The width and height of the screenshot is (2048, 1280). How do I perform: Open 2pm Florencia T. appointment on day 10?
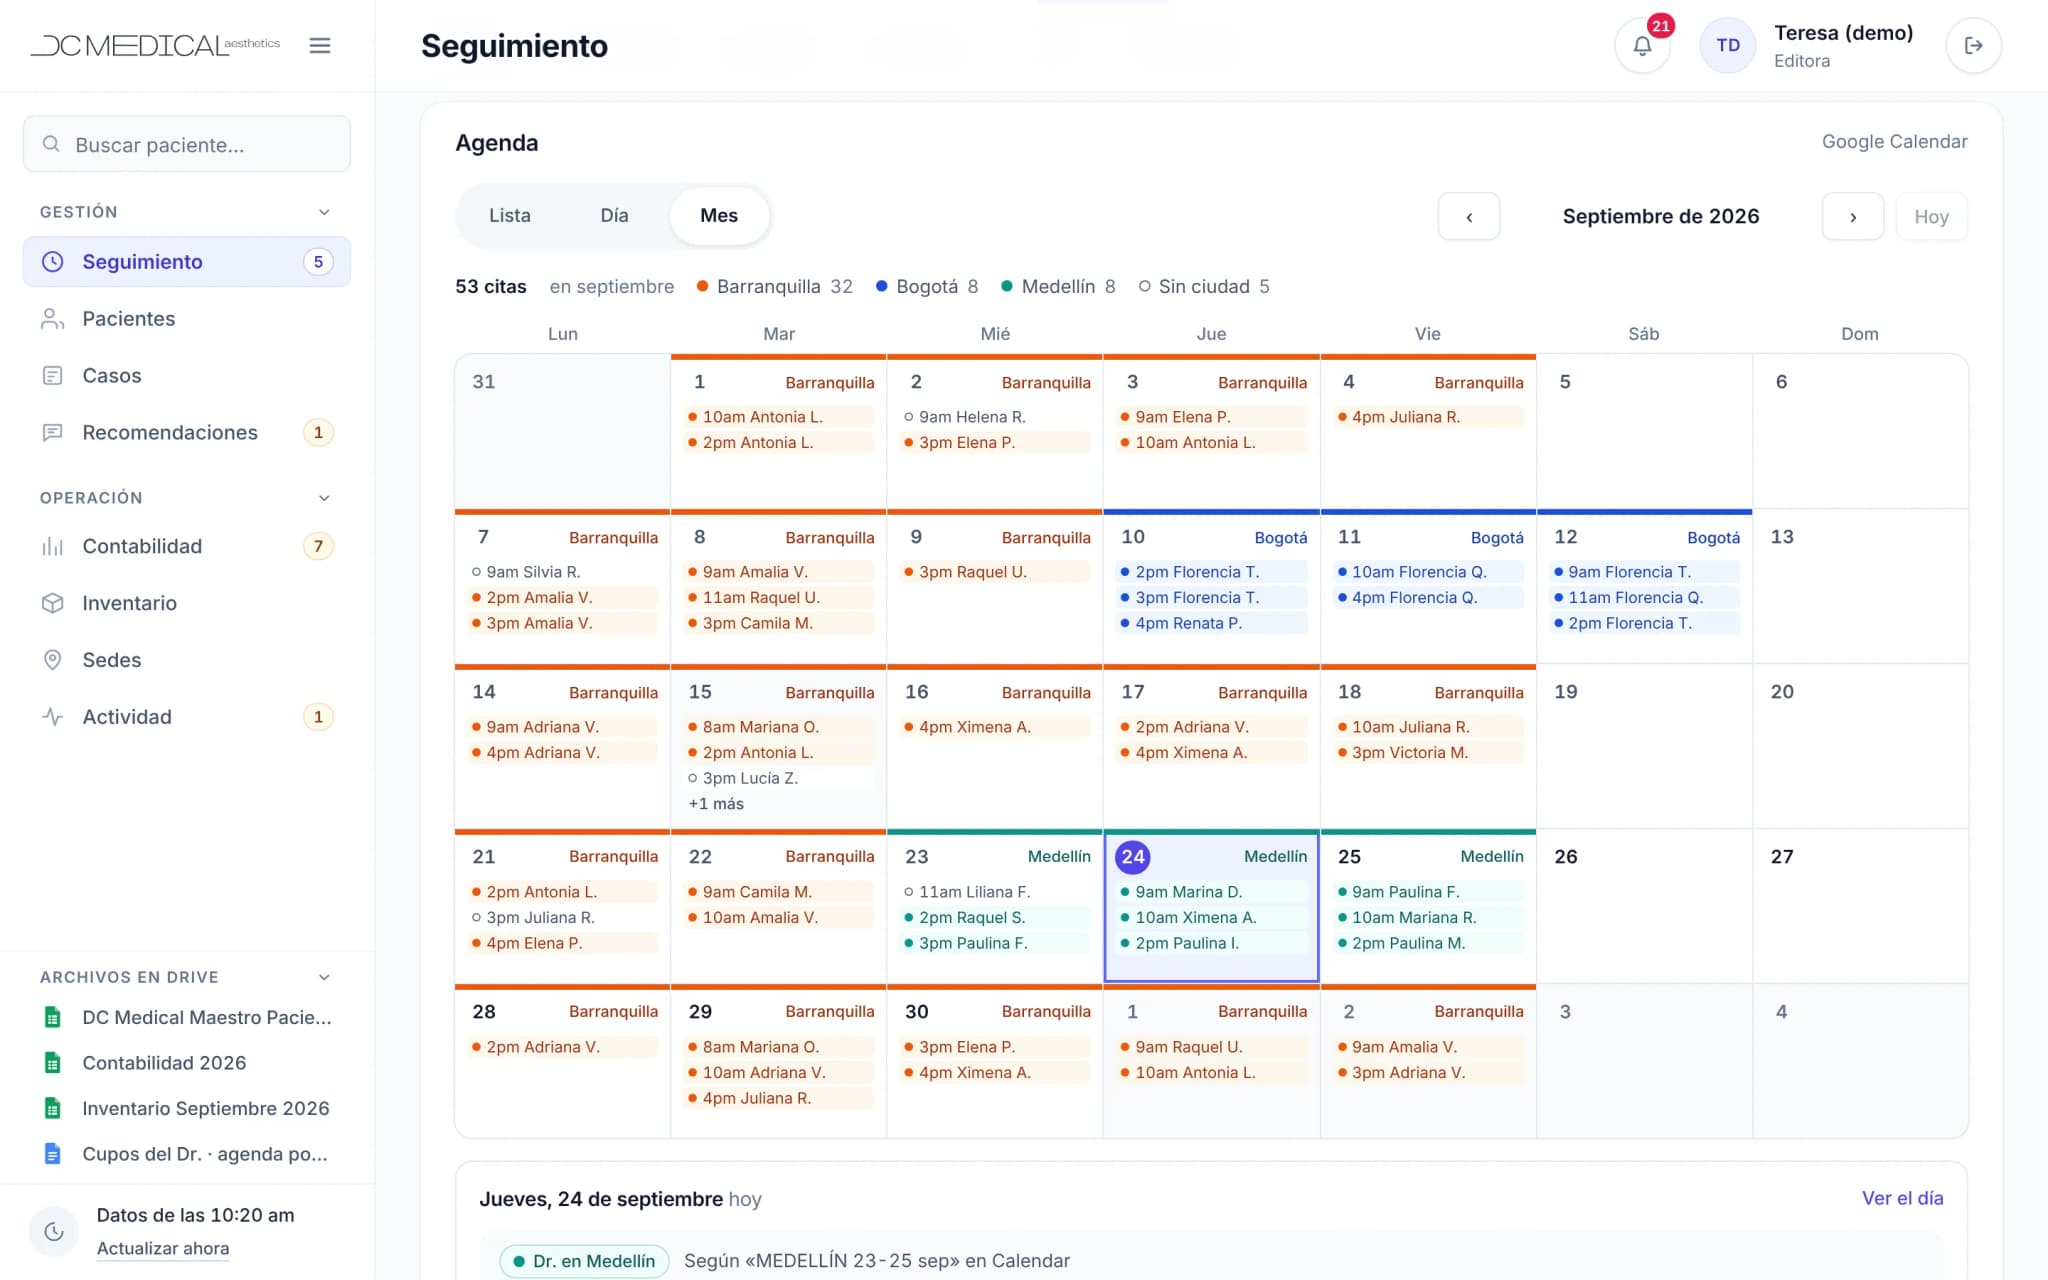[1211, 572]
